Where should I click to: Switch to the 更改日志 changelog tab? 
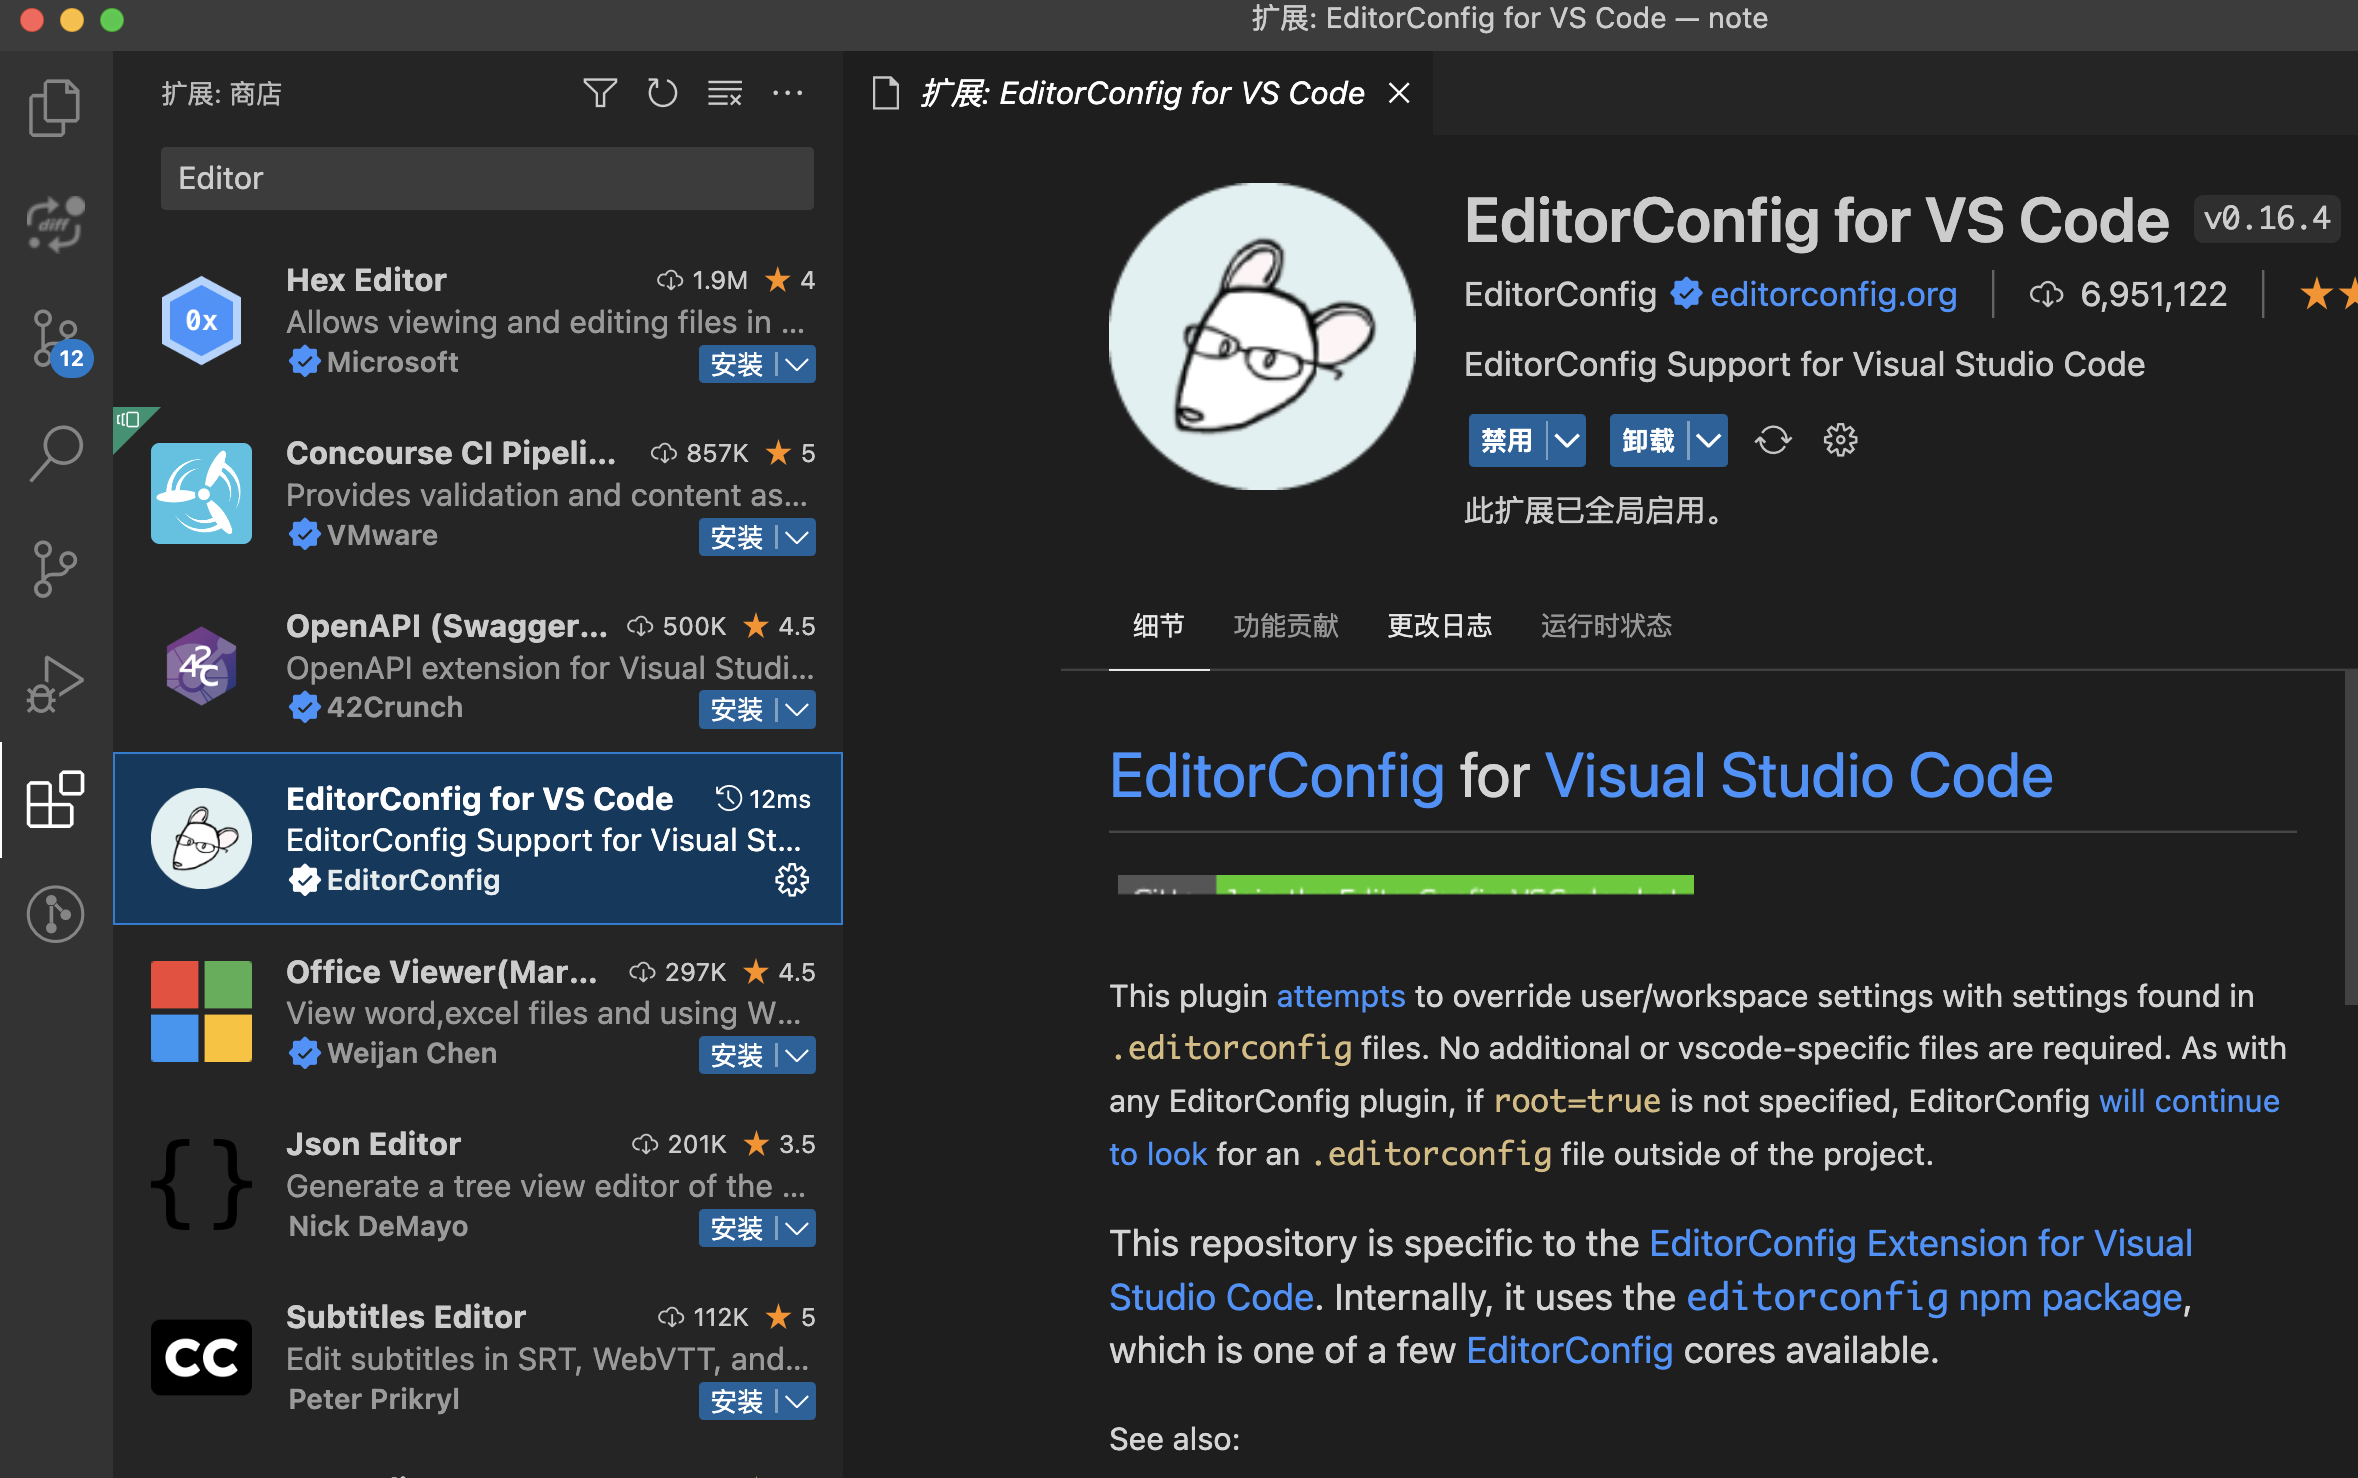[x=1440, y=626]
